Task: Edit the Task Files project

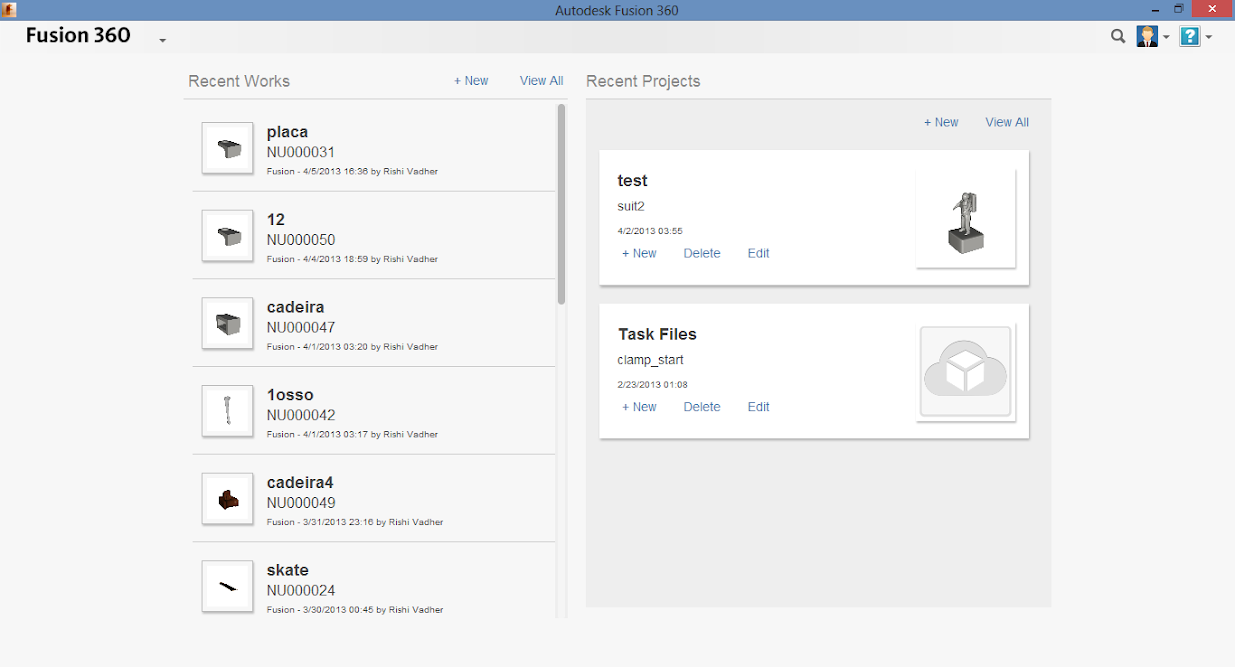Action: pos(759,407)
